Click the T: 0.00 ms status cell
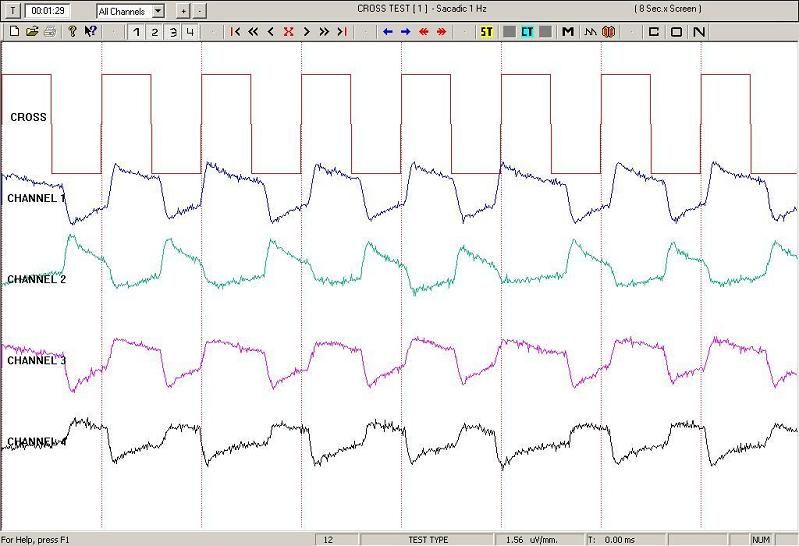The width and height of the screenshot is (799, 546). pos(626,540)
